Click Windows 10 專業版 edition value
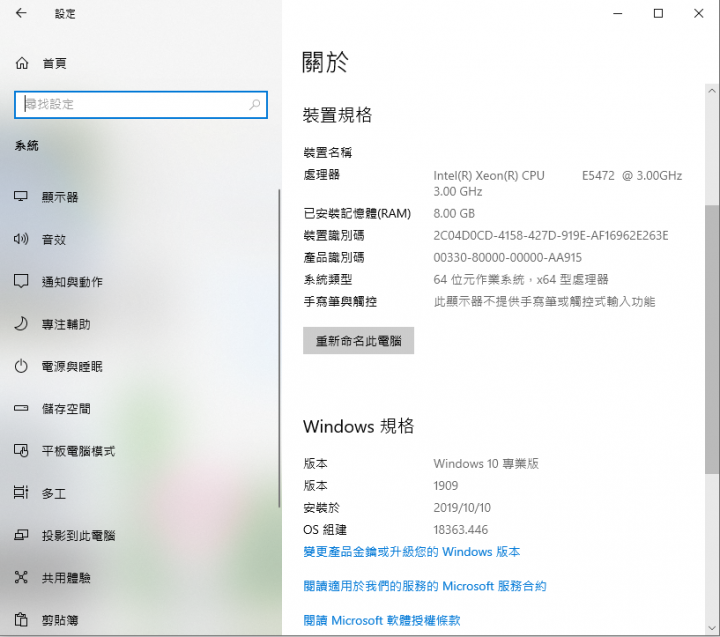The height and width of the screenshot is (637, 720). (x=486, y=463)
